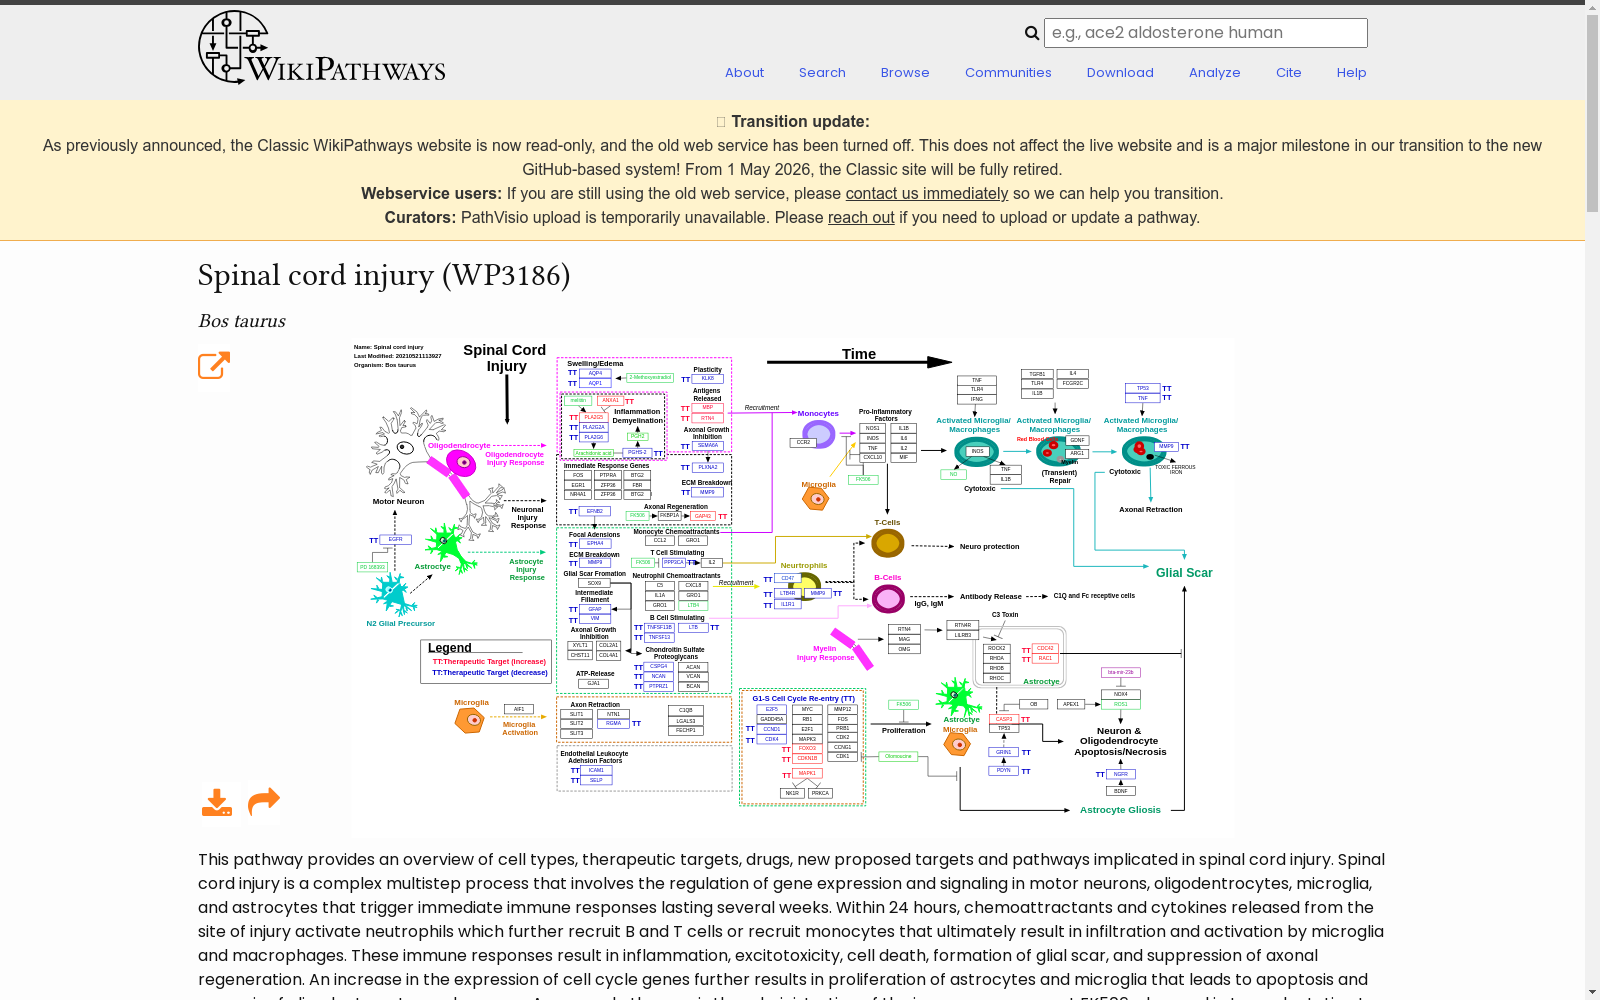The image size is (1600, 1000).
Task: Click the B-Cells magenta circle icon
Action: [888, 599]
